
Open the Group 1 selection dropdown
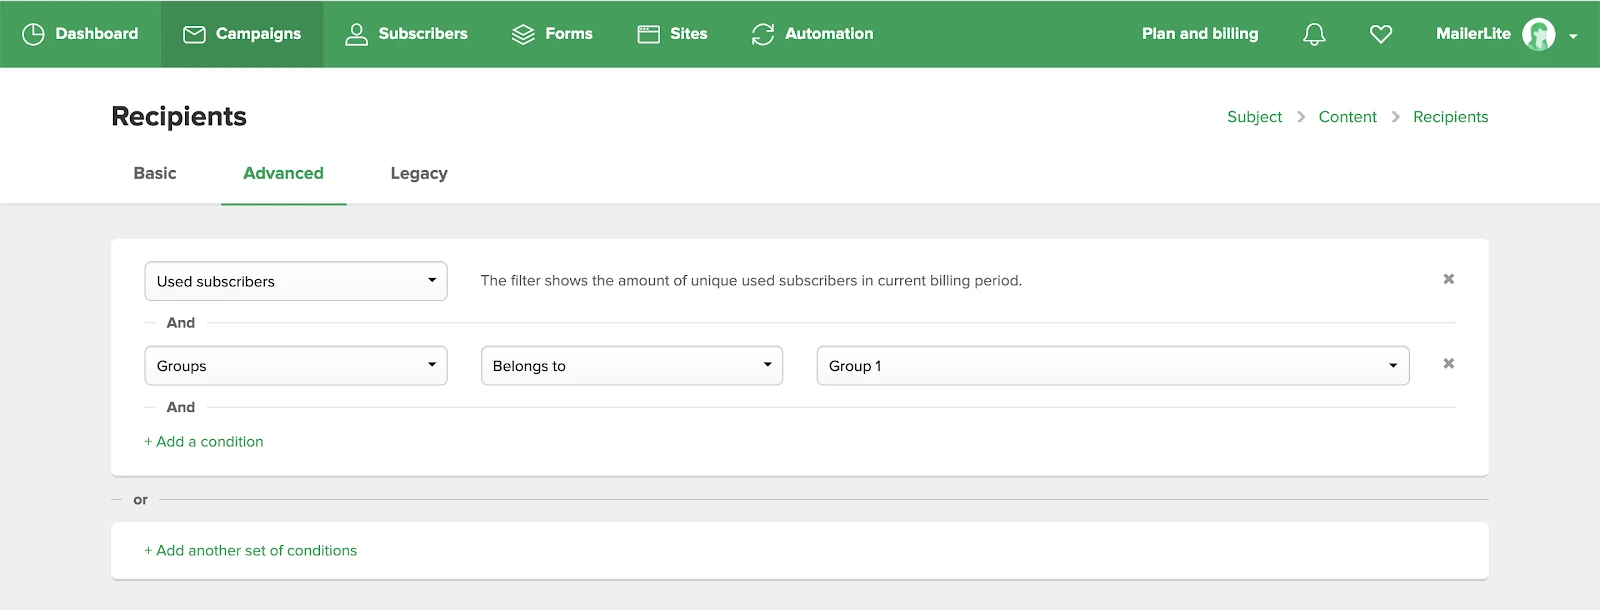tap(1112, 366)
